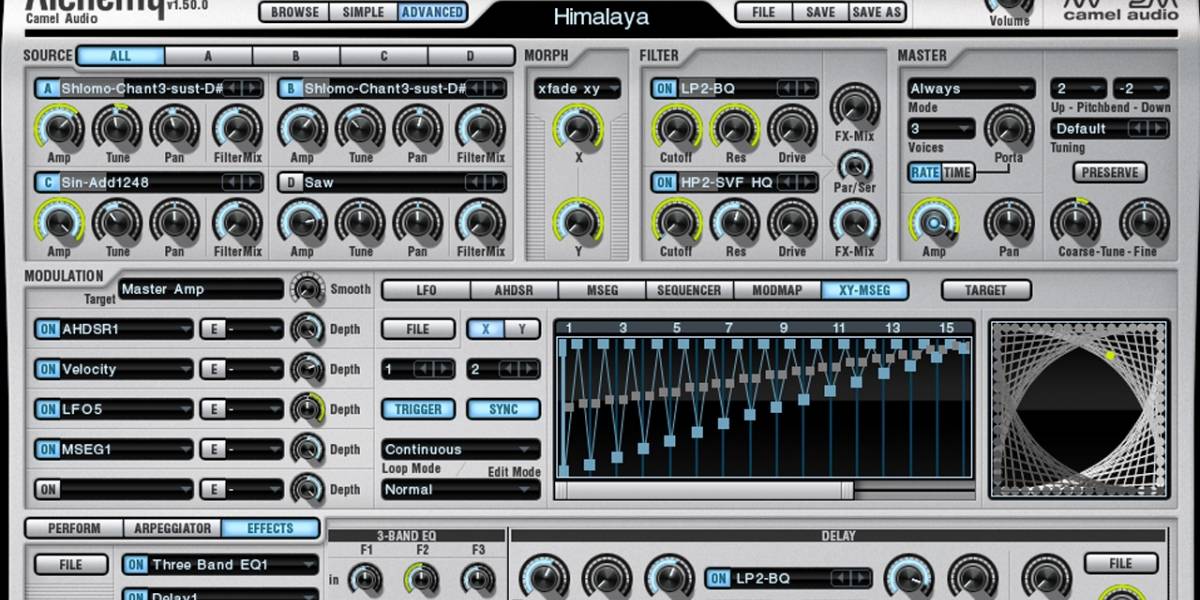The width and height of the screenshot is (1200, 600).
Task: Click the HP2-SVF HQ filter Drive knob
Action: coord(793,221)
